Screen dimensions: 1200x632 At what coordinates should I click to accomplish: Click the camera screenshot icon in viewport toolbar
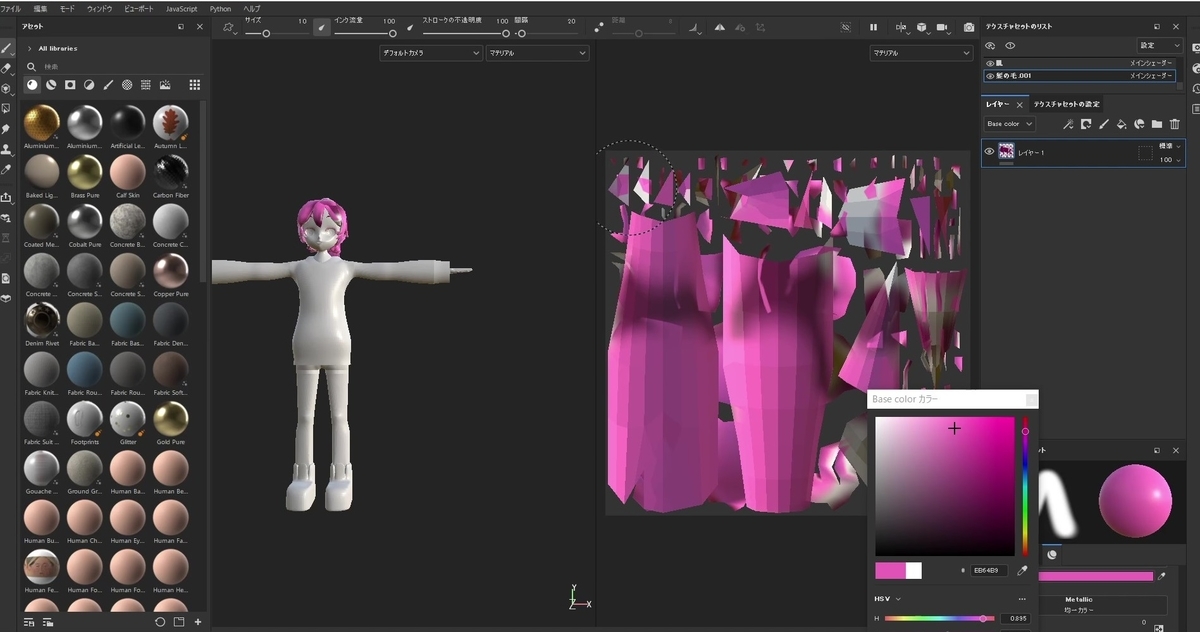968,28
